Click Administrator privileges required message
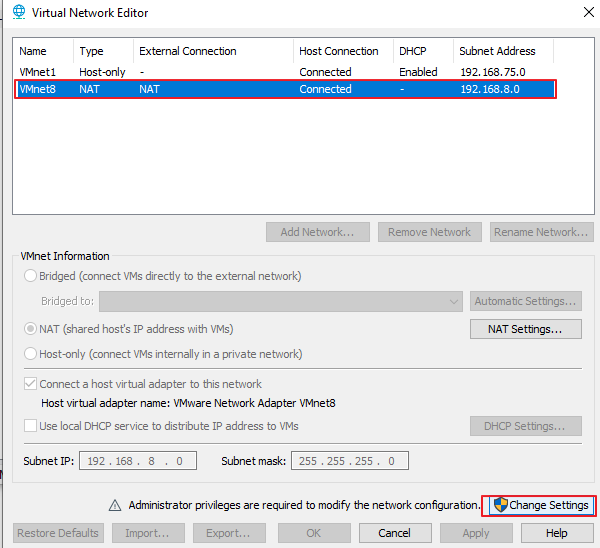 pyautogui.click(x=304, y=506)
